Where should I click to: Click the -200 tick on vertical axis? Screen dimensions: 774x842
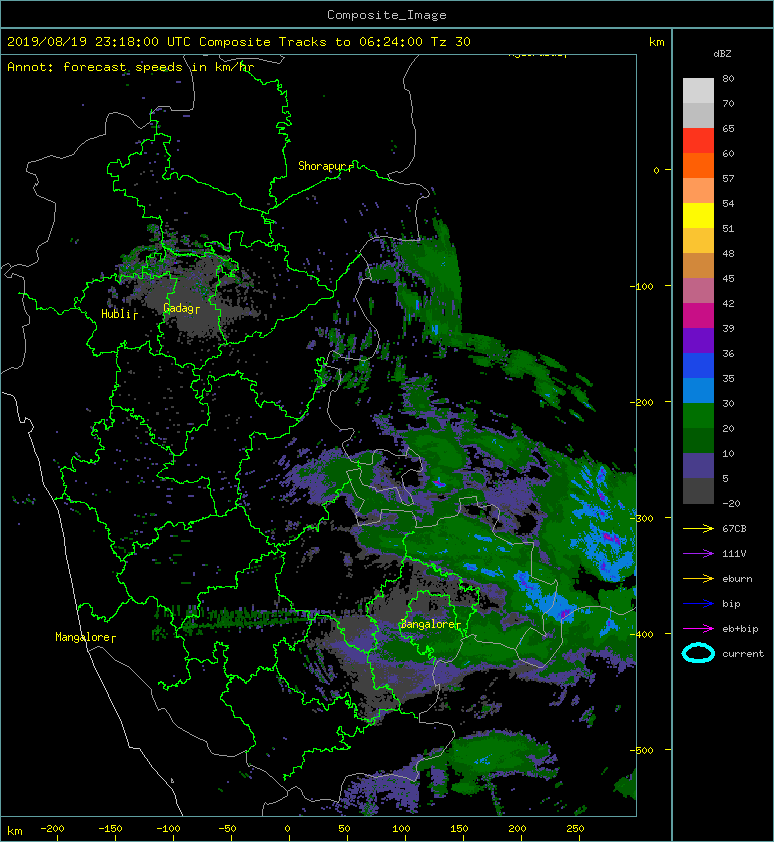point(642,402)
